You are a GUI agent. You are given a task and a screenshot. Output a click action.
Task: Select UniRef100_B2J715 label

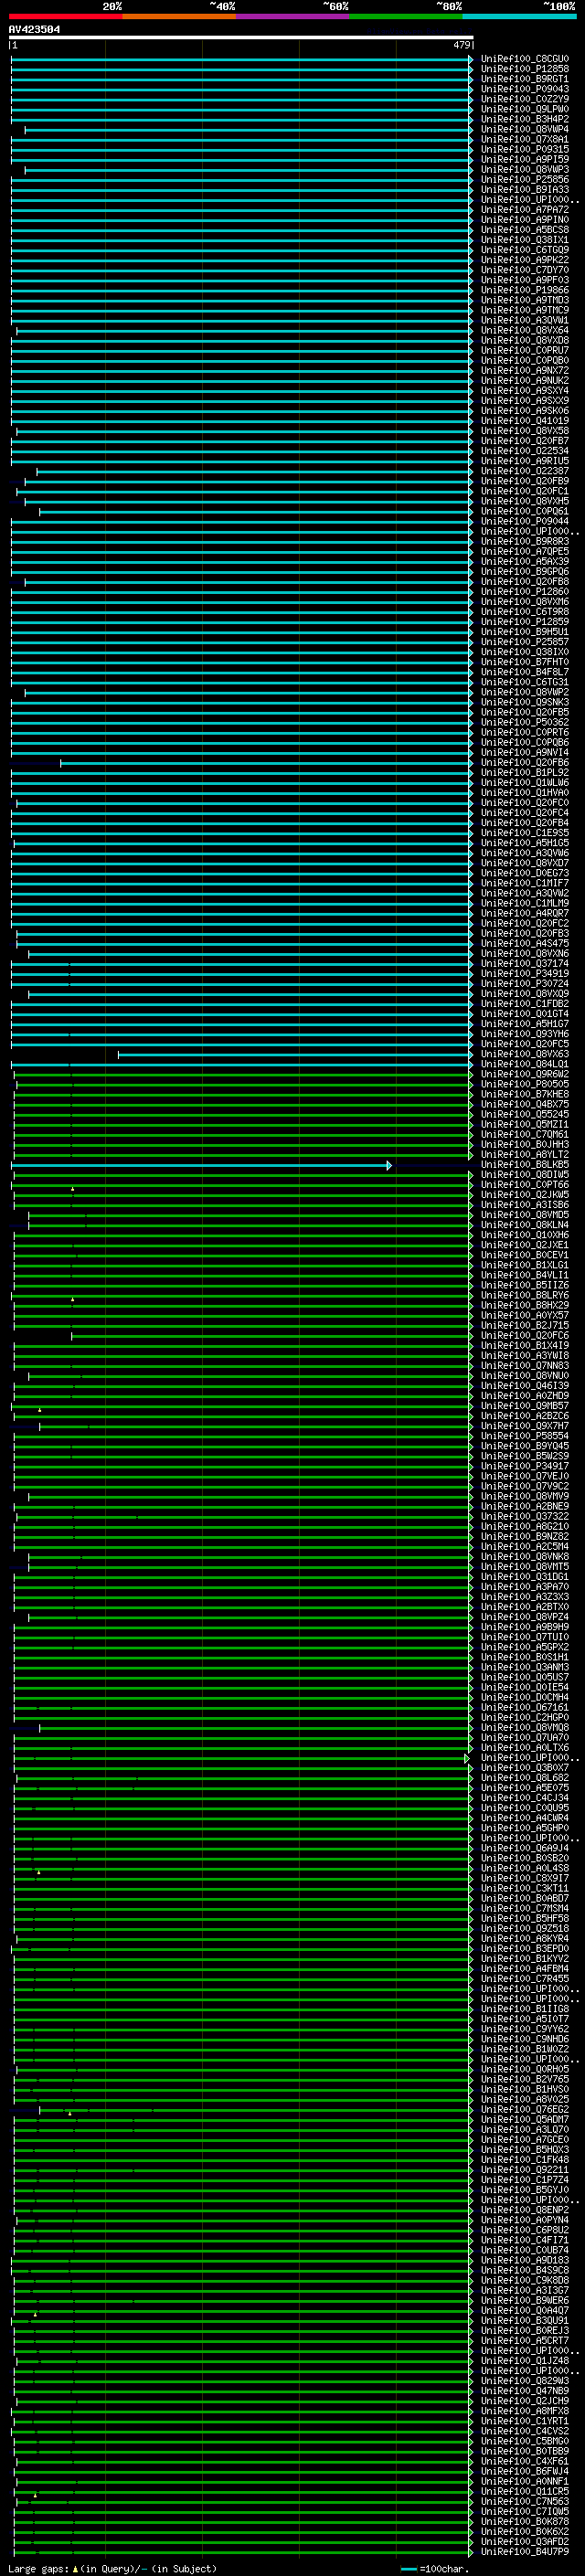(524, 1325)
